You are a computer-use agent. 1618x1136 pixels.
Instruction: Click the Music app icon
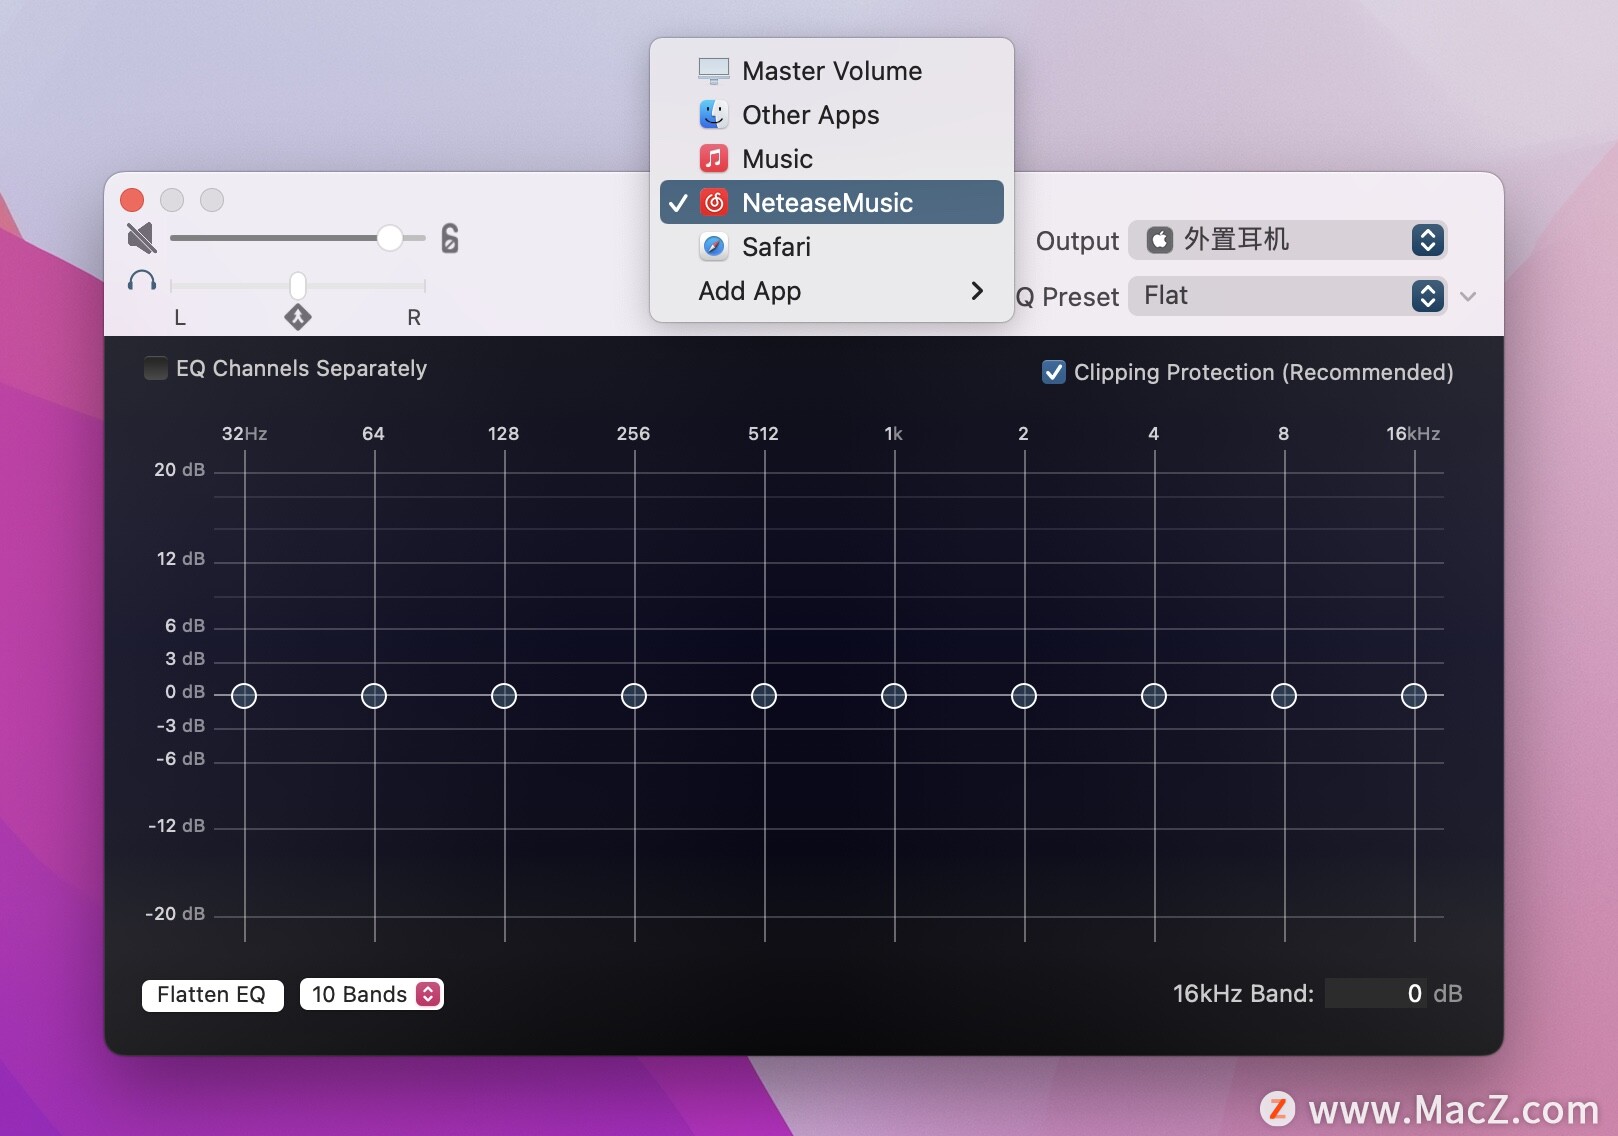[x=713, y=159]
